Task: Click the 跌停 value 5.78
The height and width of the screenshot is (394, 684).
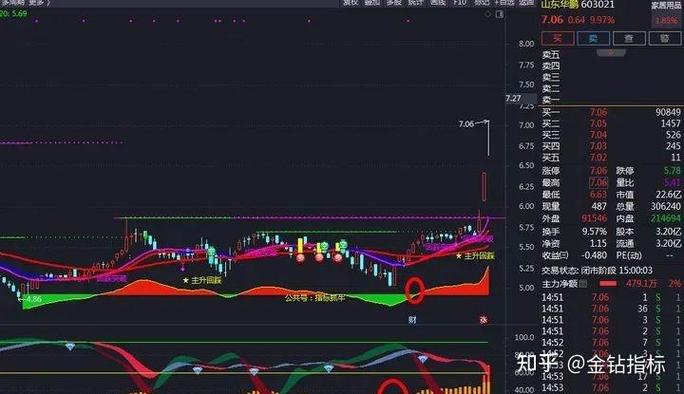Action: coord(672,171)
